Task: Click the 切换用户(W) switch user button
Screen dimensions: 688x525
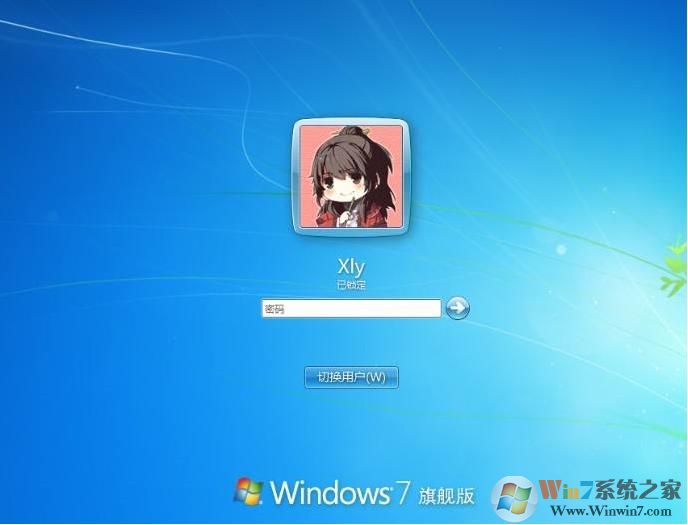Action: [x=351, y=377]
